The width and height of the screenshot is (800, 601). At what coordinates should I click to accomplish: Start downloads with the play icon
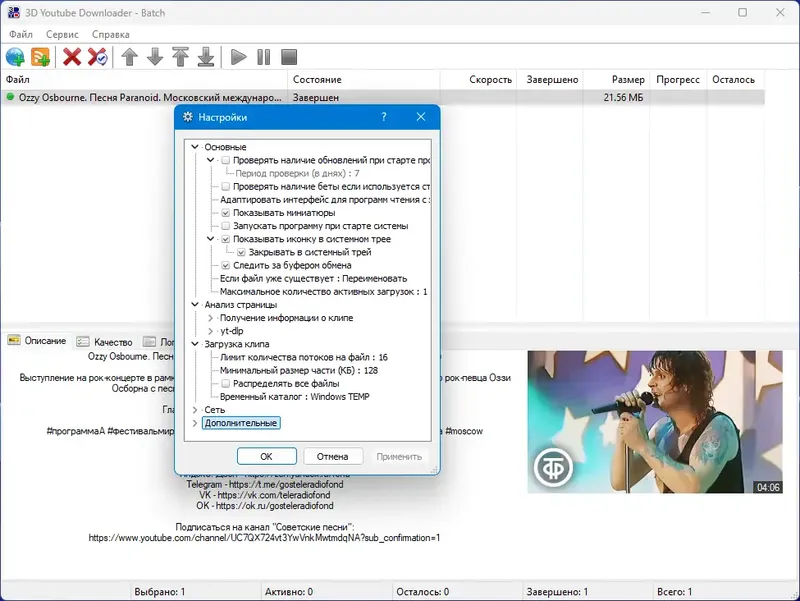pos(238,57)
